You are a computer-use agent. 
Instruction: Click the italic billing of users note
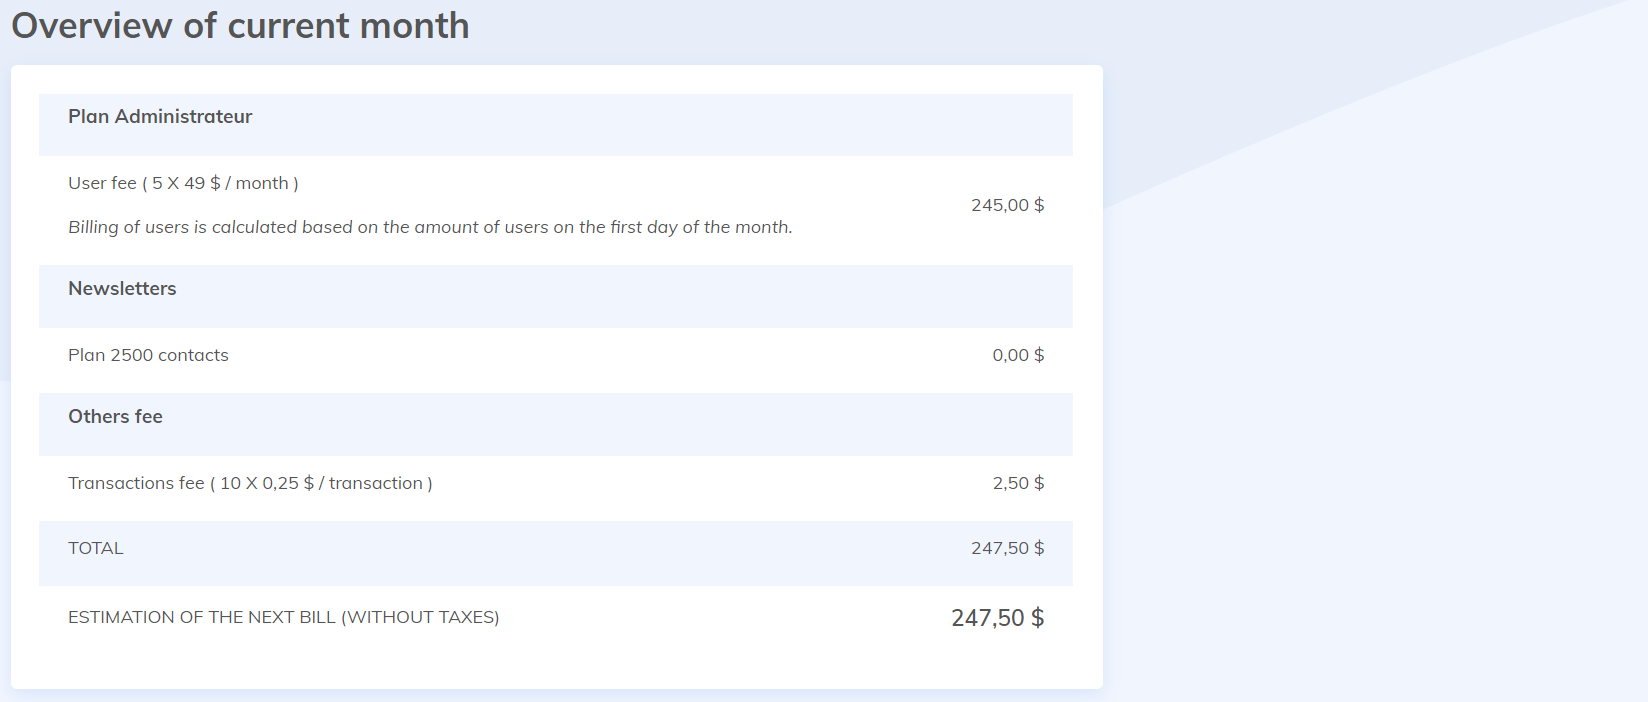430,227
